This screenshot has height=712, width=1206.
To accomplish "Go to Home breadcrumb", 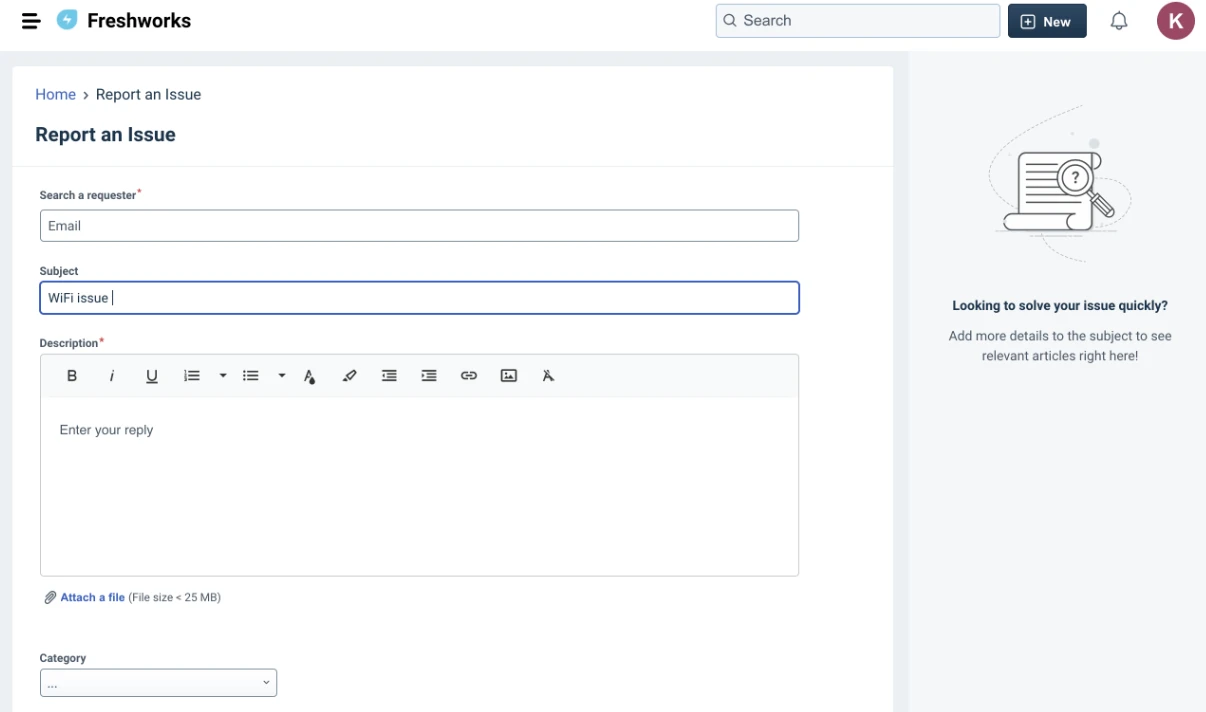I will coord(56,95).
